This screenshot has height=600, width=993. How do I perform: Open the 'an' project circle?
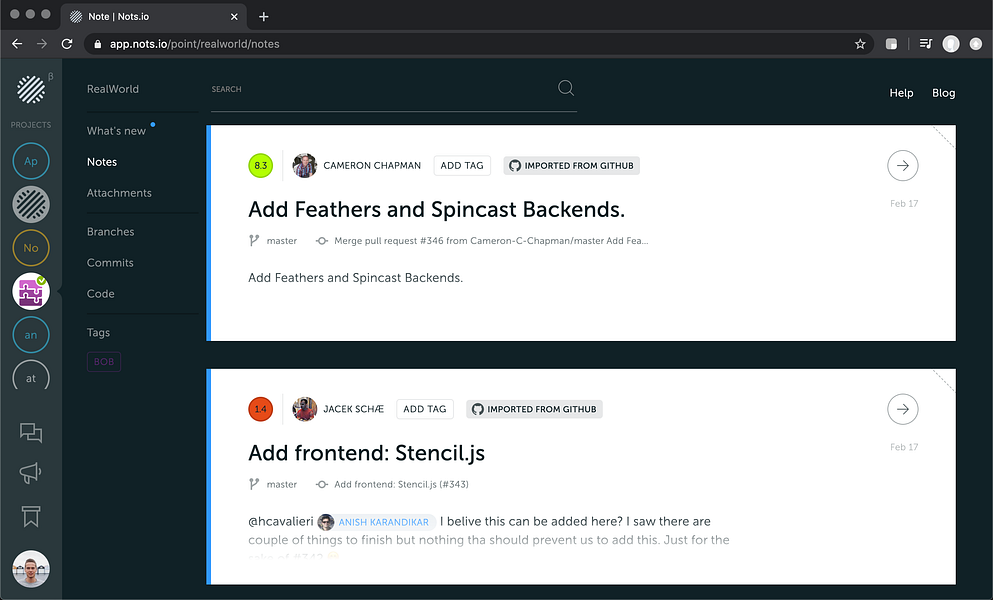31,335
